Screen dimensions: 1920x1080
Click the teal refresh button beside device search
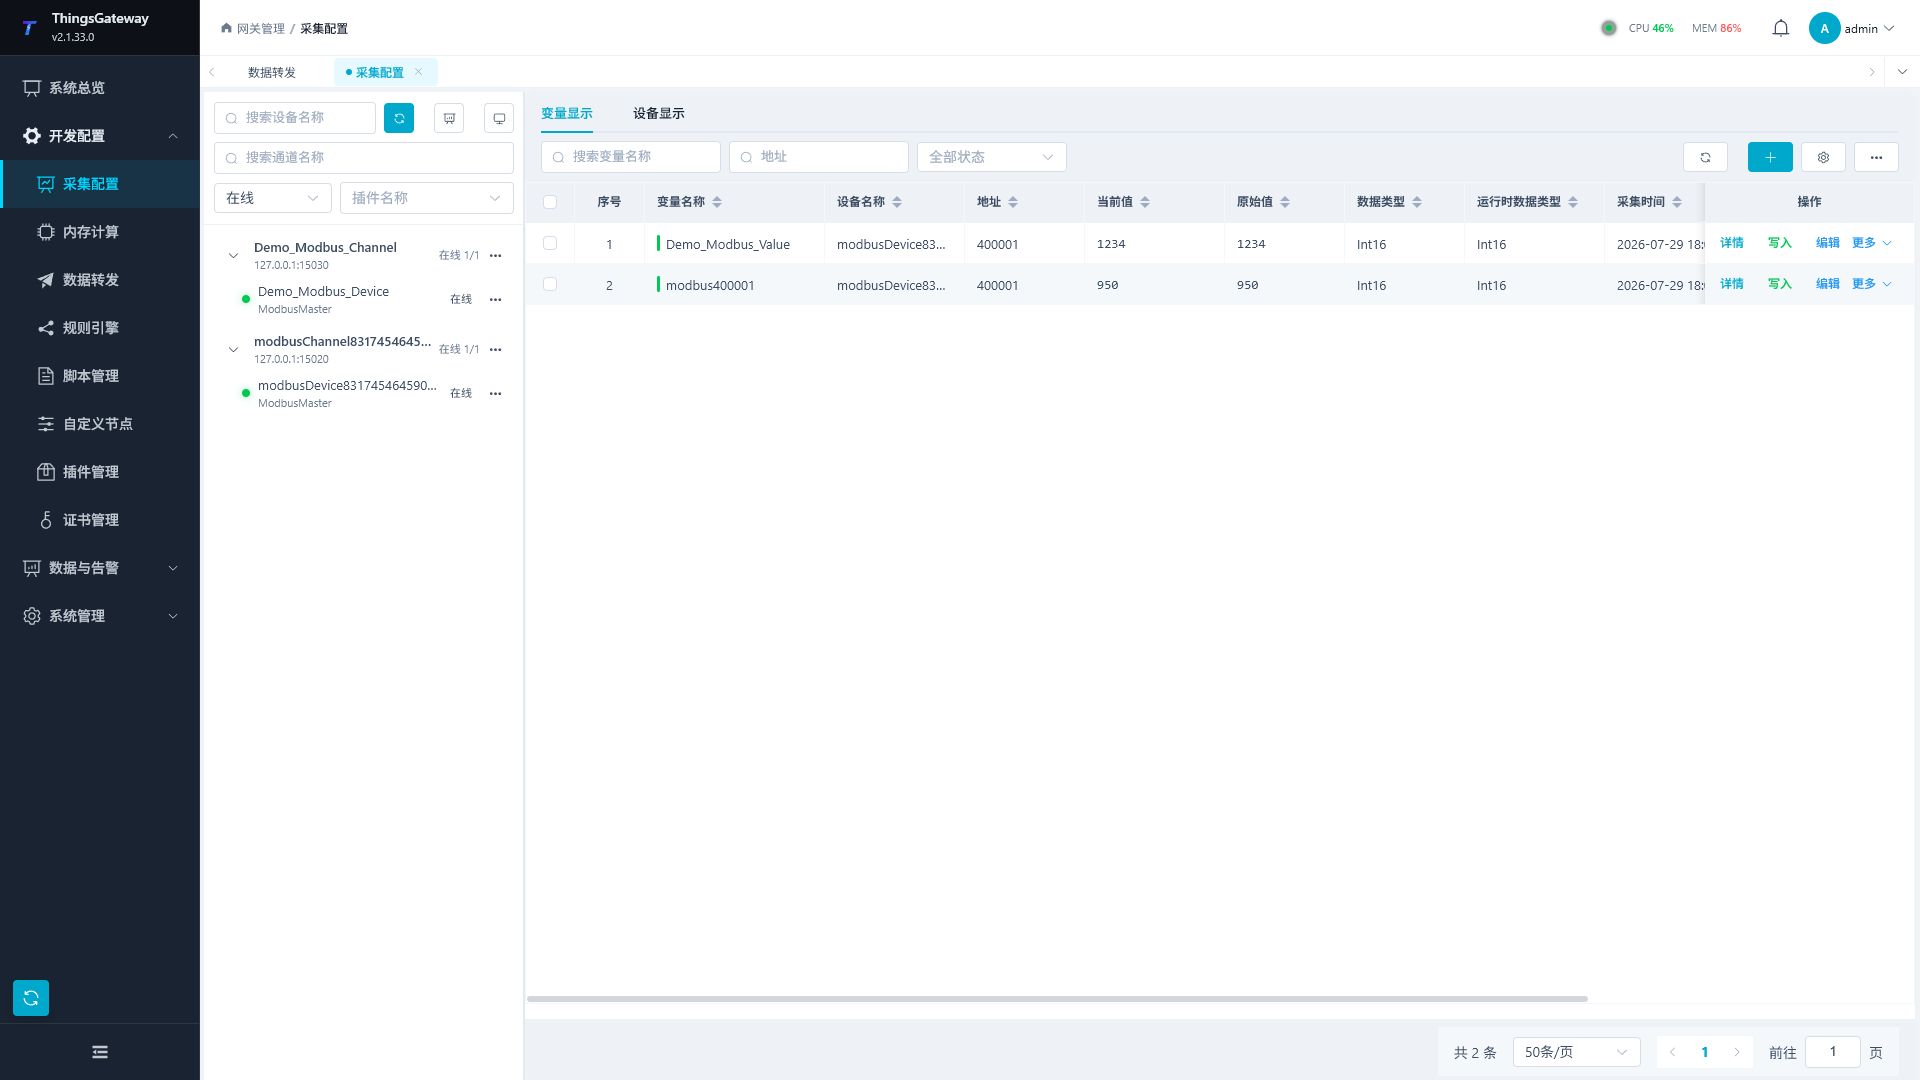point(399,118)
